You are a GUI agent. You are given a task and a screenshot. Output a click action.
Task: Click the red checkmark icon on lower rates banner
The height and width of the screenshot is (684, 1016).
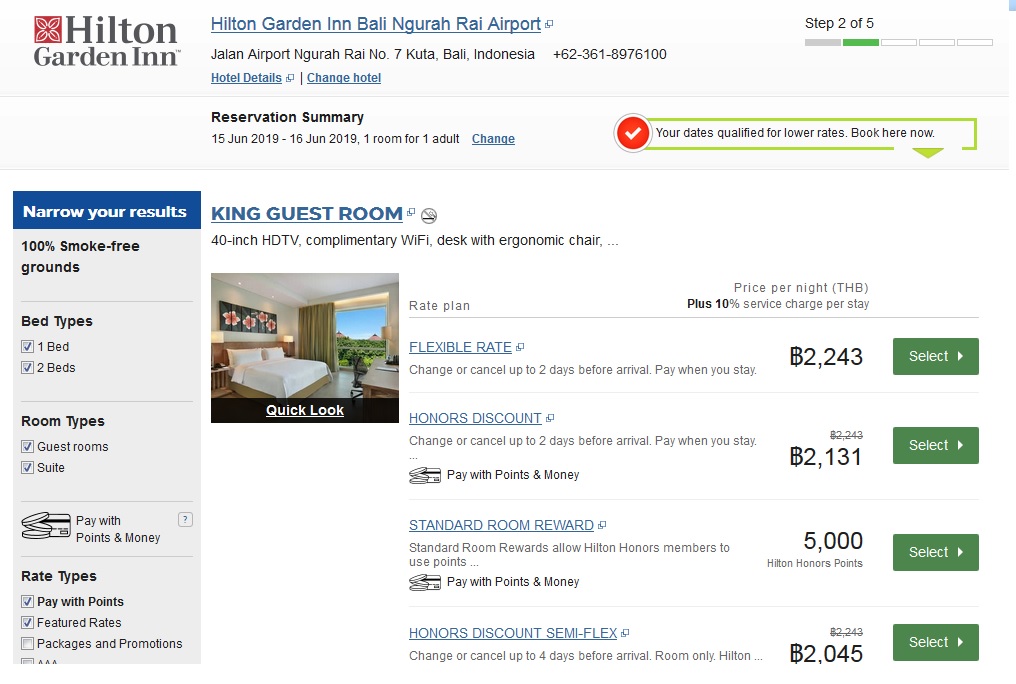(x=633, y=132)
